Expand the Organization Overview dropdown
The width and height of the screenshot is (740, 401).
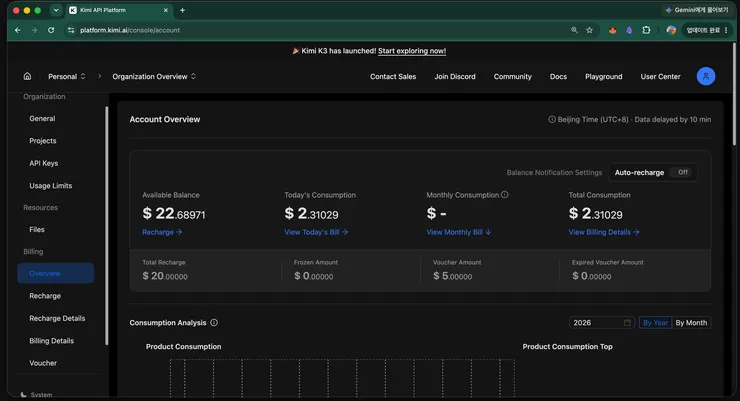[x=154, y=76]
